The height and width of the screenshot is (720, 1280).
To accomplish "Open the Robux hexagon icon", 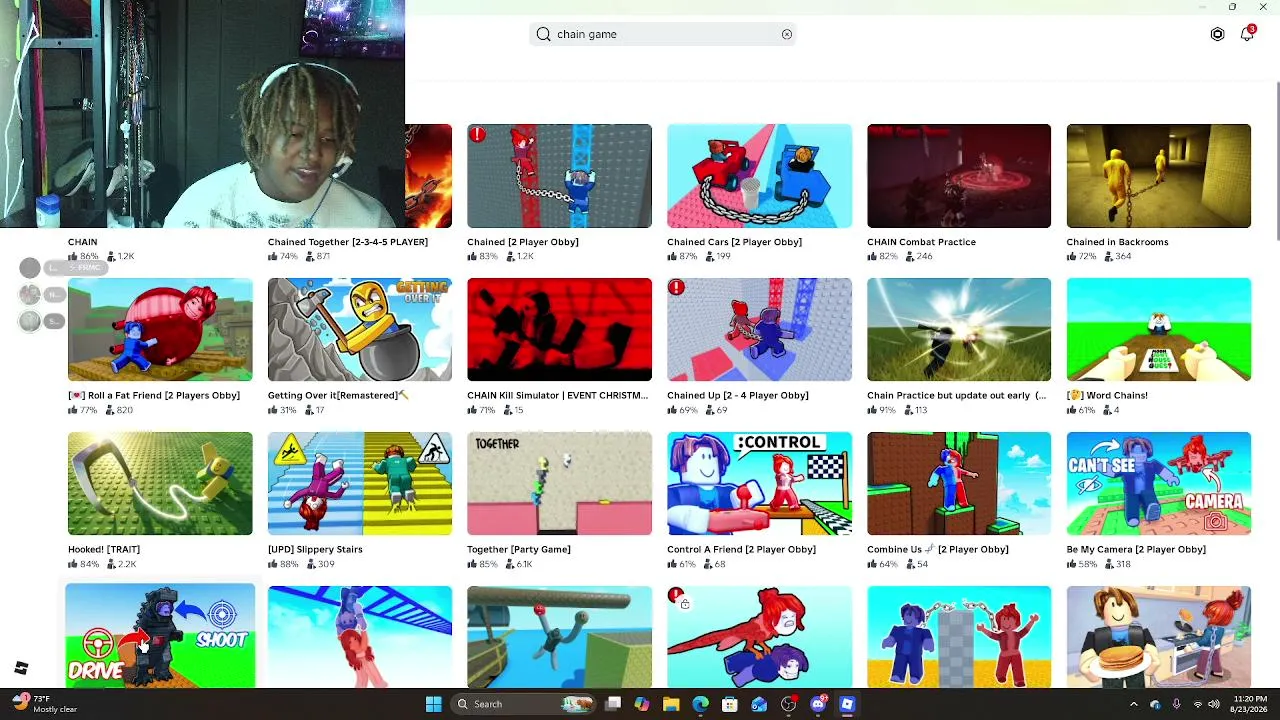I will [1217, 34].
